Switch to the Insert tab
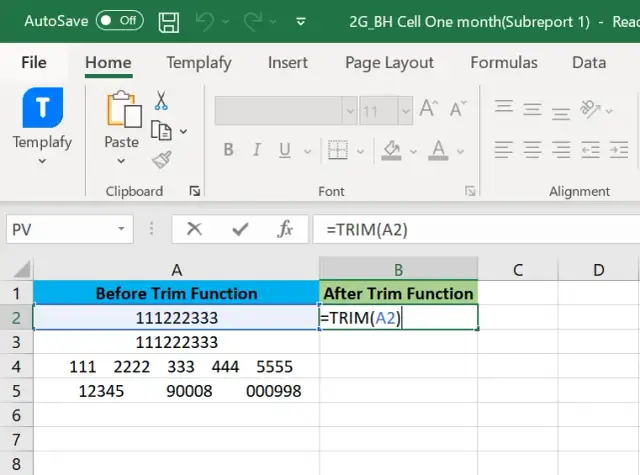The height and width of the screenshot is (475, 640). click(x=287, y=62)
